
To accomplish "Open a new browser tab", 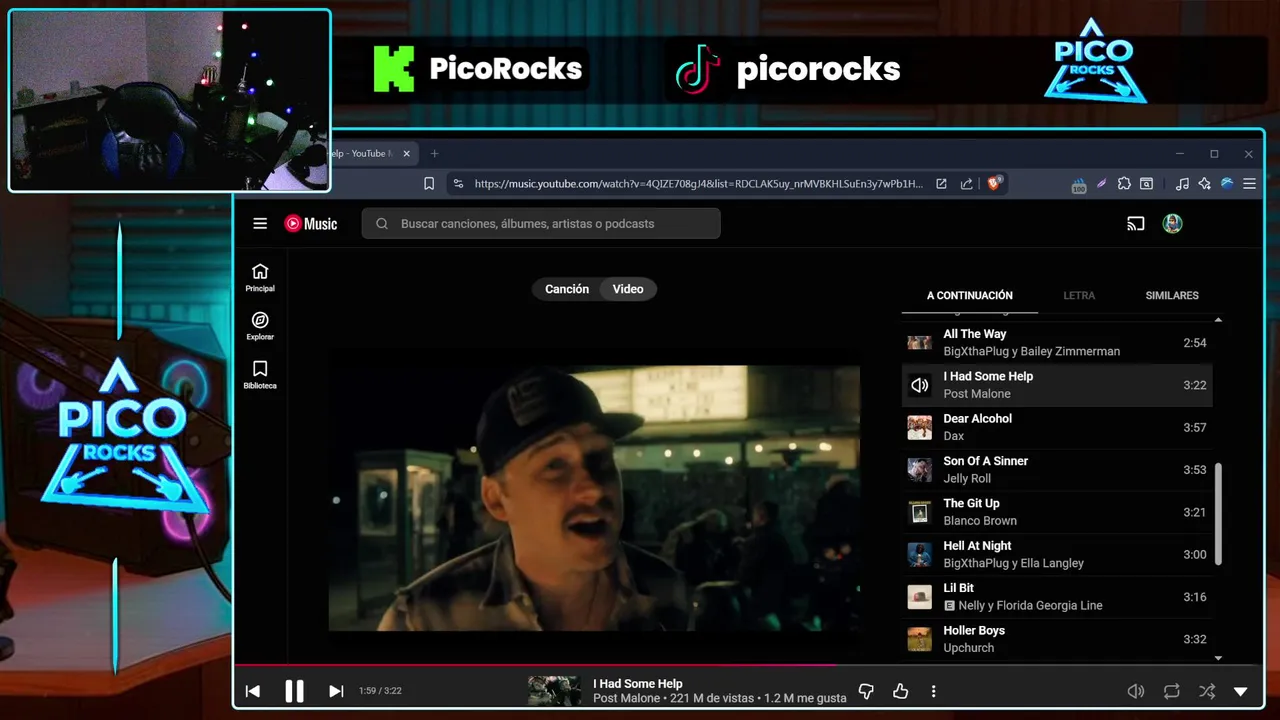I will click(434, 154).
